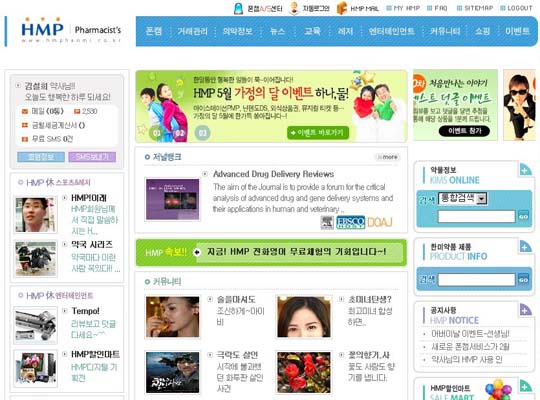Click the mail envelope icon in user panel
This screenshot has width=540, height=400.
point(25,111)
